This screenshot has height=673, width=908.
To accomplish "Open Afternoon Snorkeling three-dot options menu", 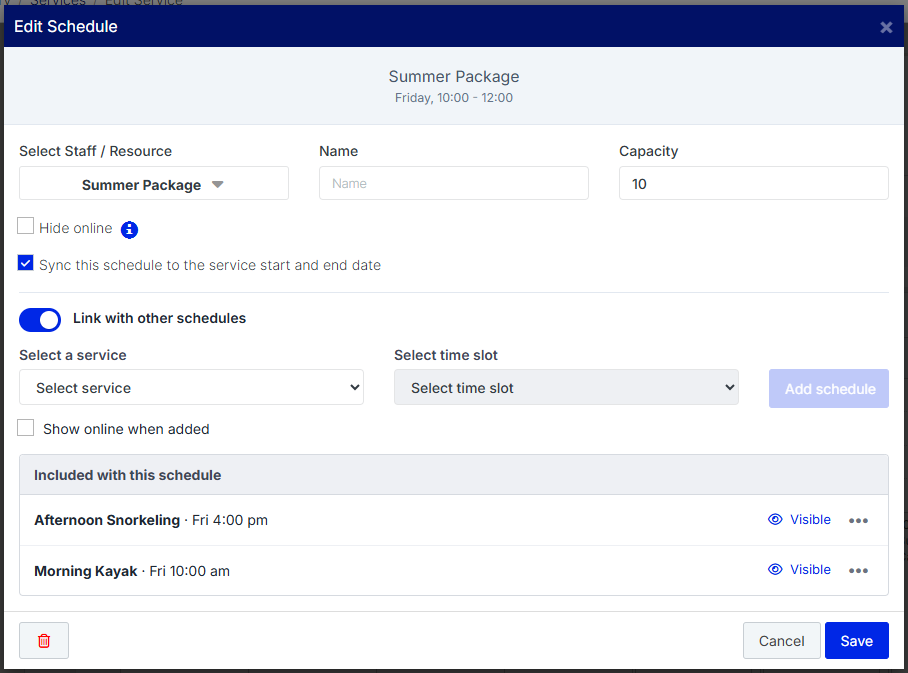I will click(858, 521).
